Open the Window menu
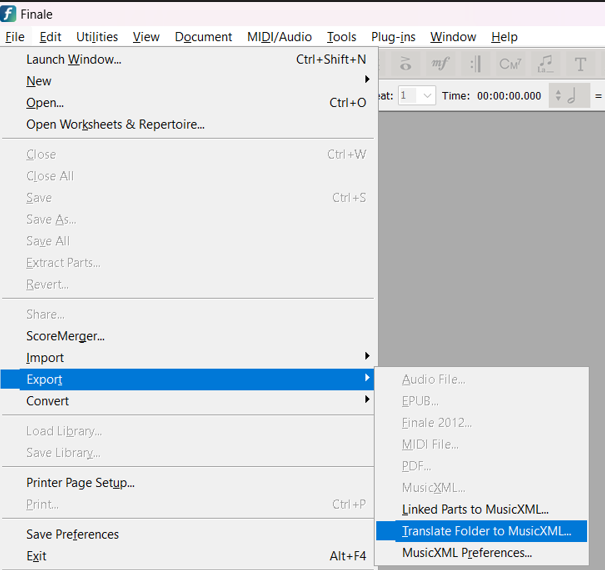Screen dimensions: 605x570 [x=453, y=37]
